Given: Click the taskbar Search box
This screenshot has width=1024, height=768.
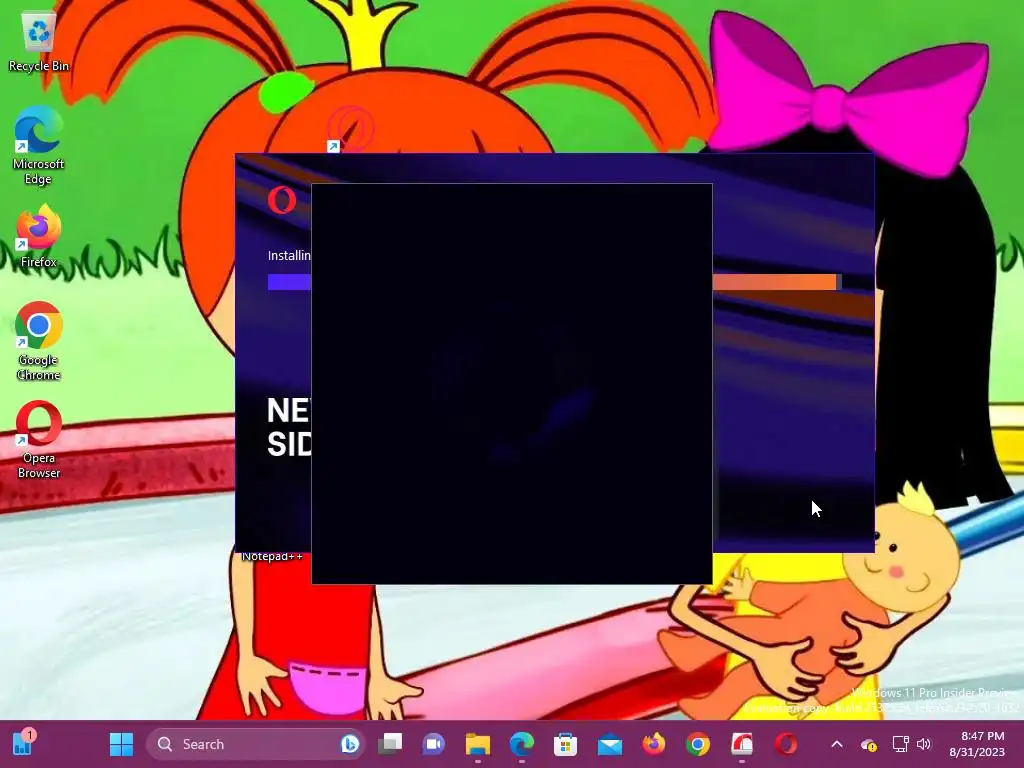Looking at the screenshot, I should (x=255, y=744).
